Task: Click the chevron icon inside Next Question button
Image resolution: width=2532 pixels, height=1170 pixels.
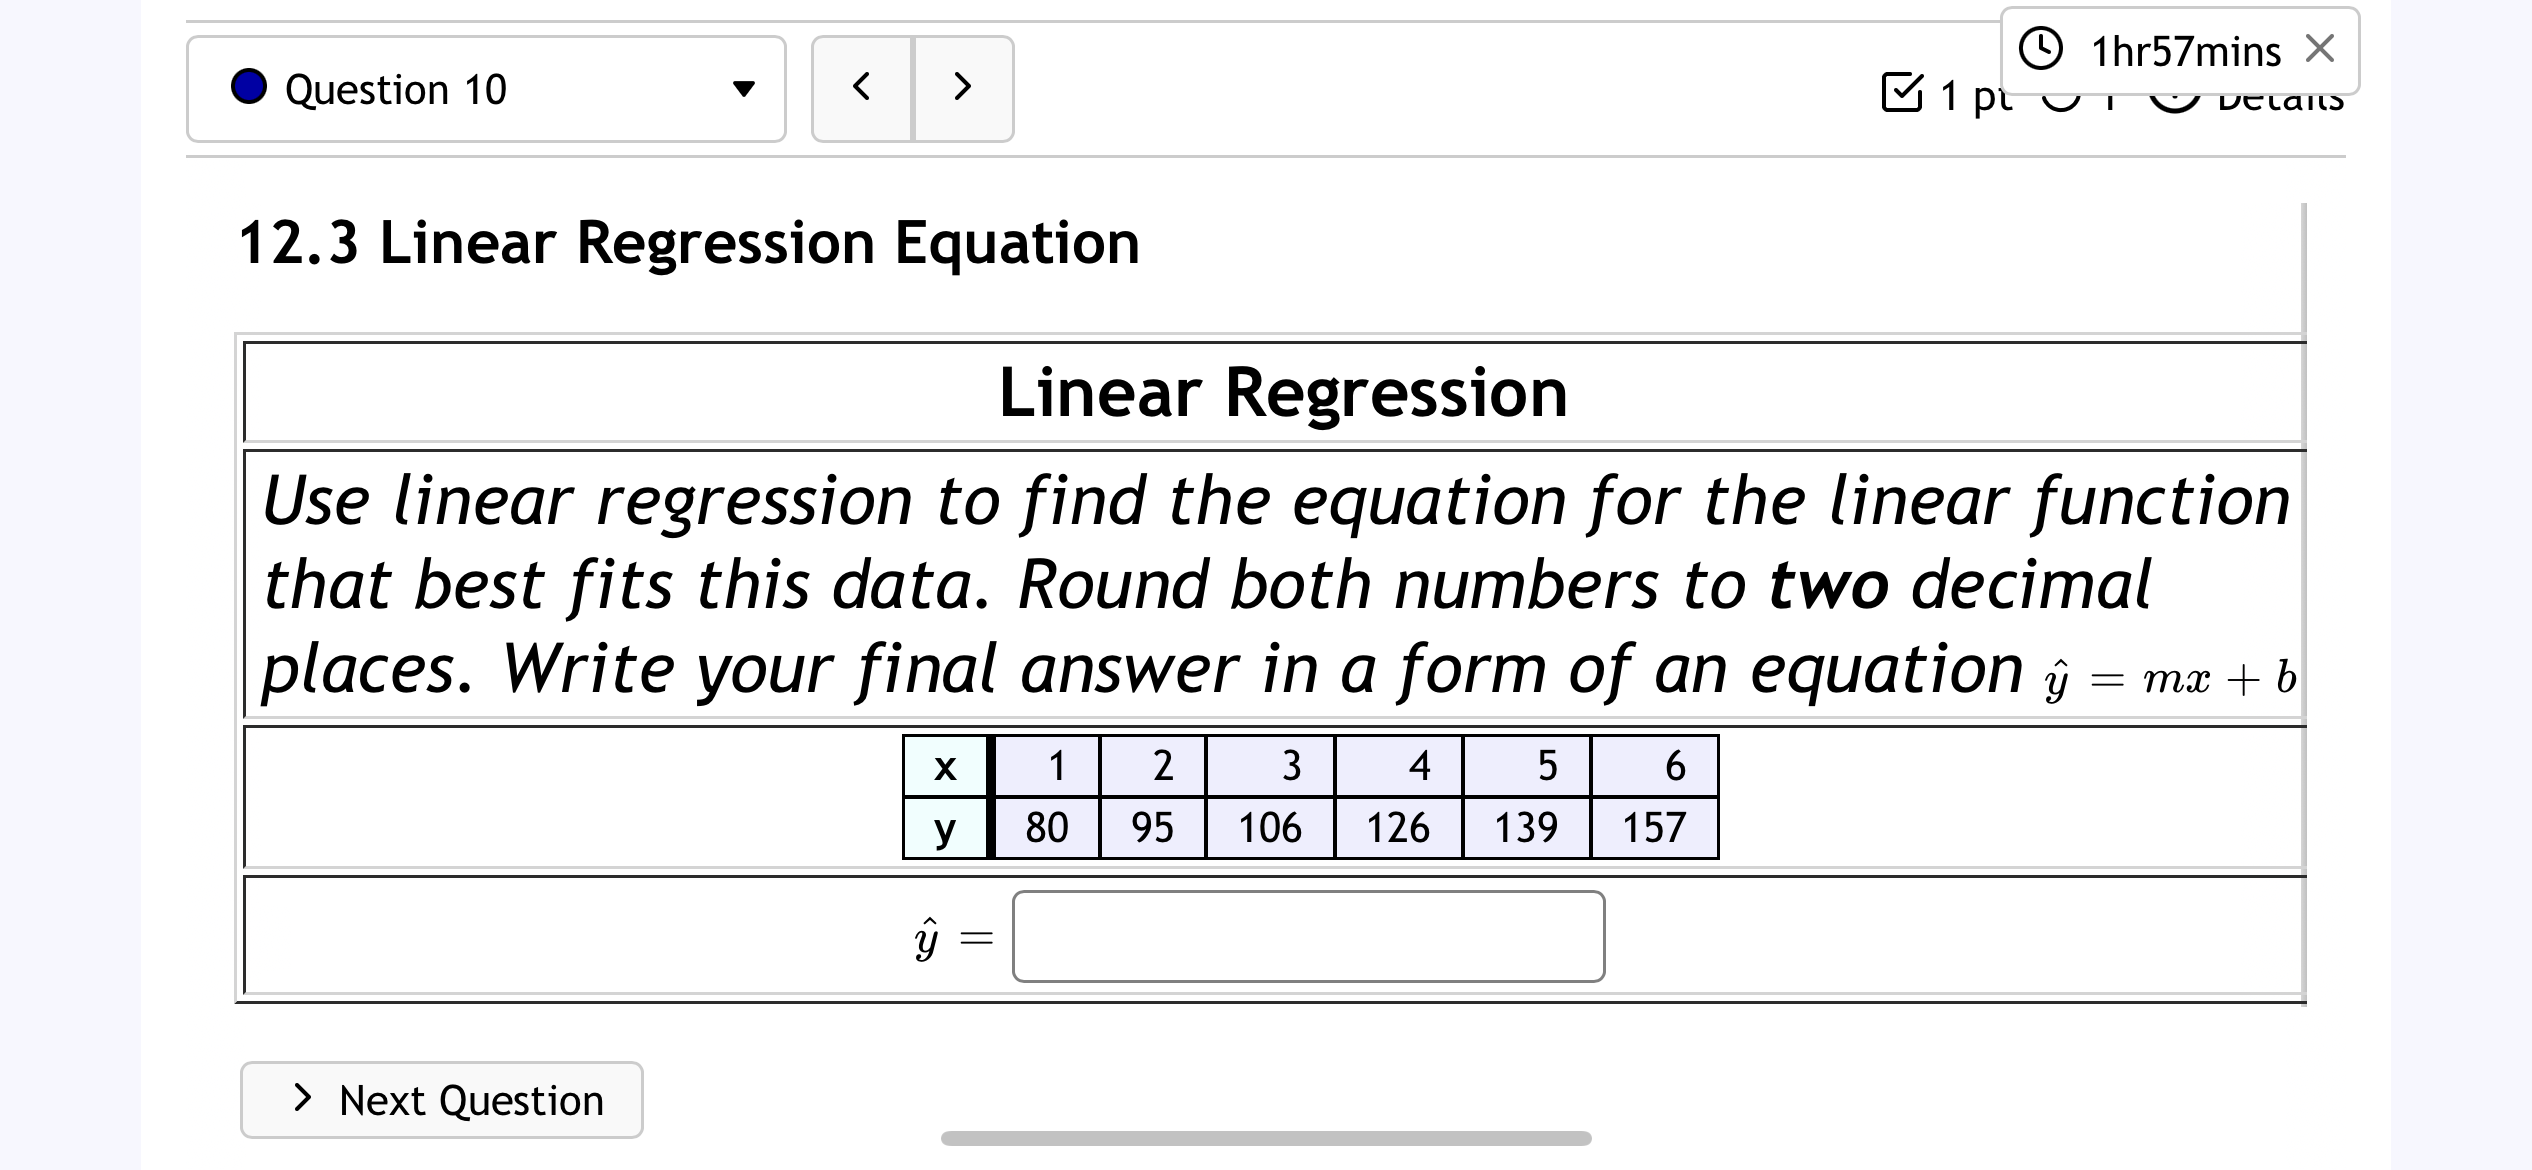Action: pos(303,1099)
